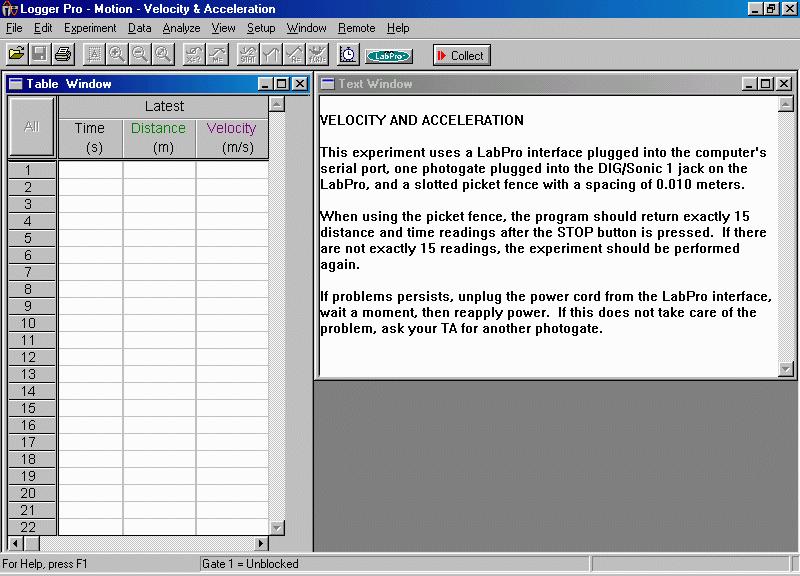
Task: Open the Analyze menu
Action: (x=181, y=28)
